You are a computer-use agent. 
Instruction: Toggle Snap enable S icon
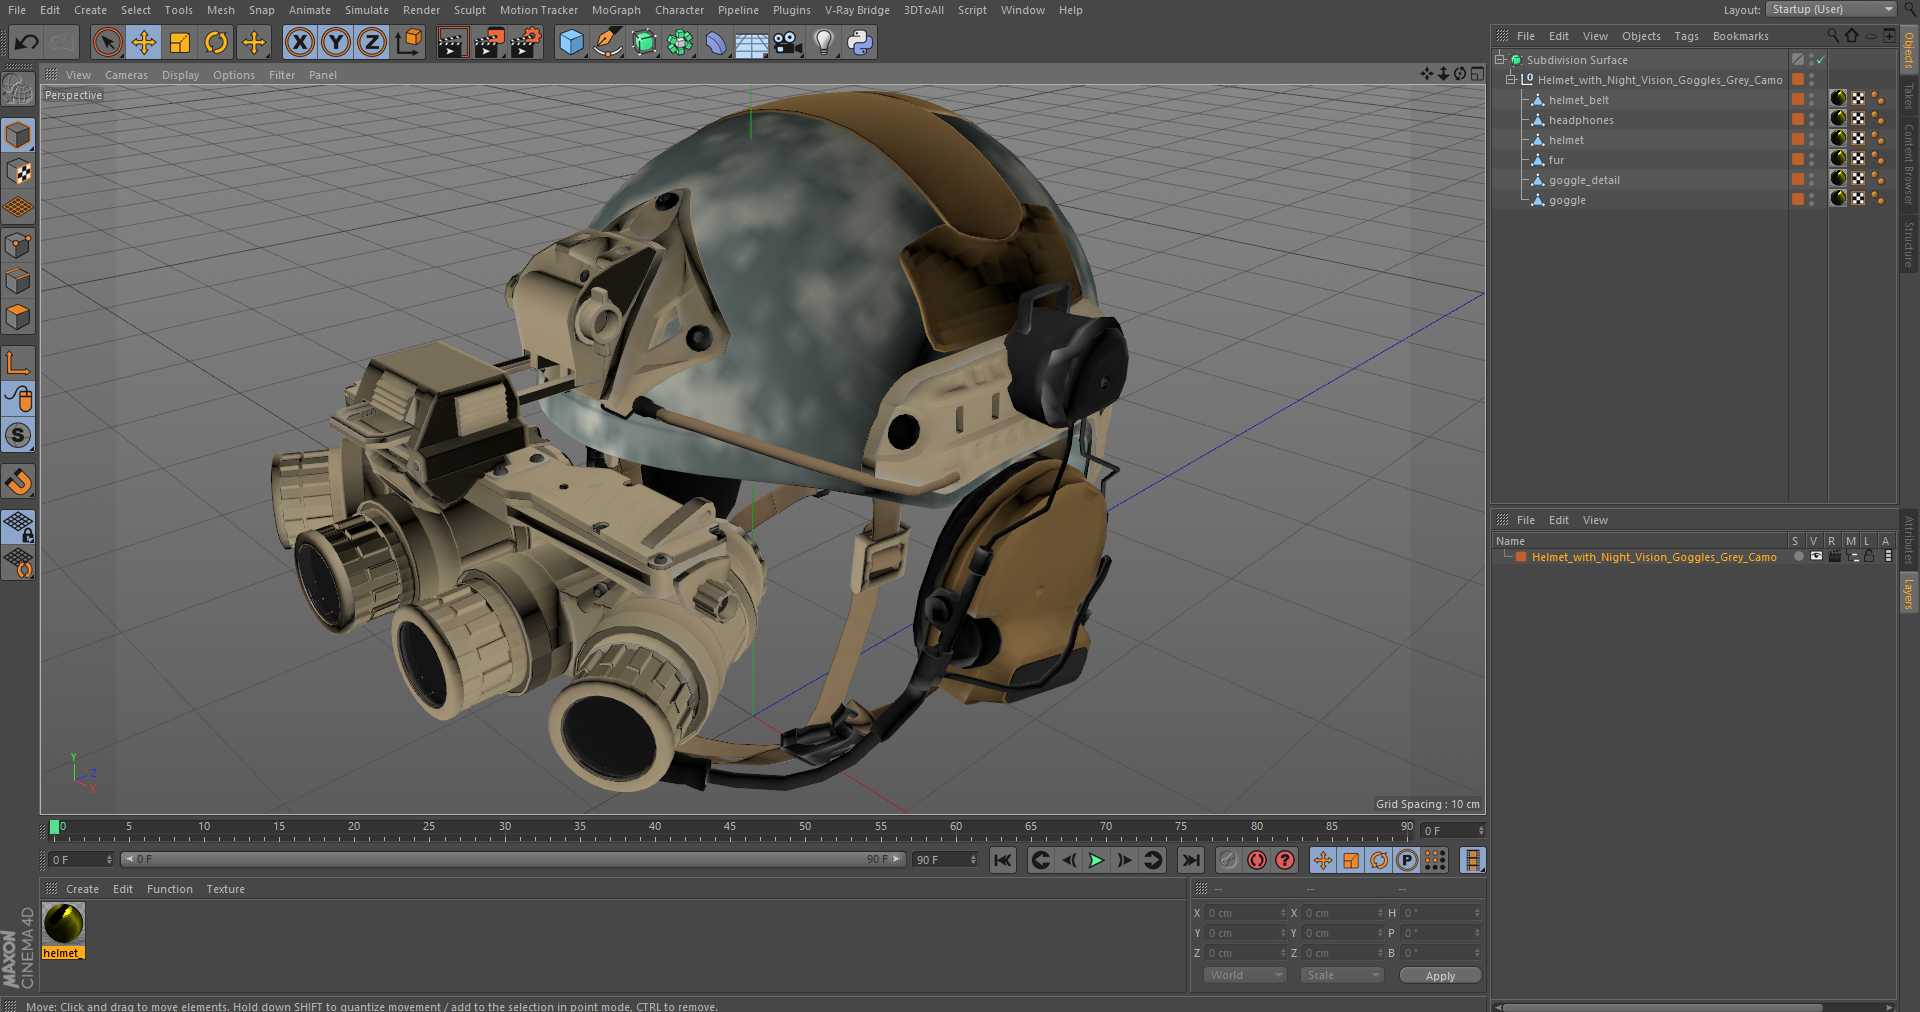[19, 435]
